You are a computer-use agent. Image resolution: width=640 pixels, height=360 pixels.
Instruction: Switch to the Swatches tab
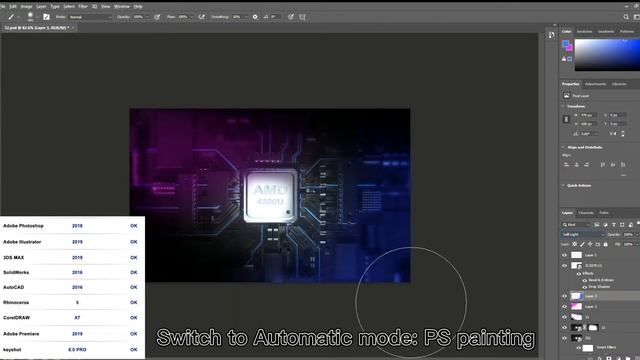tap(584, 31)
